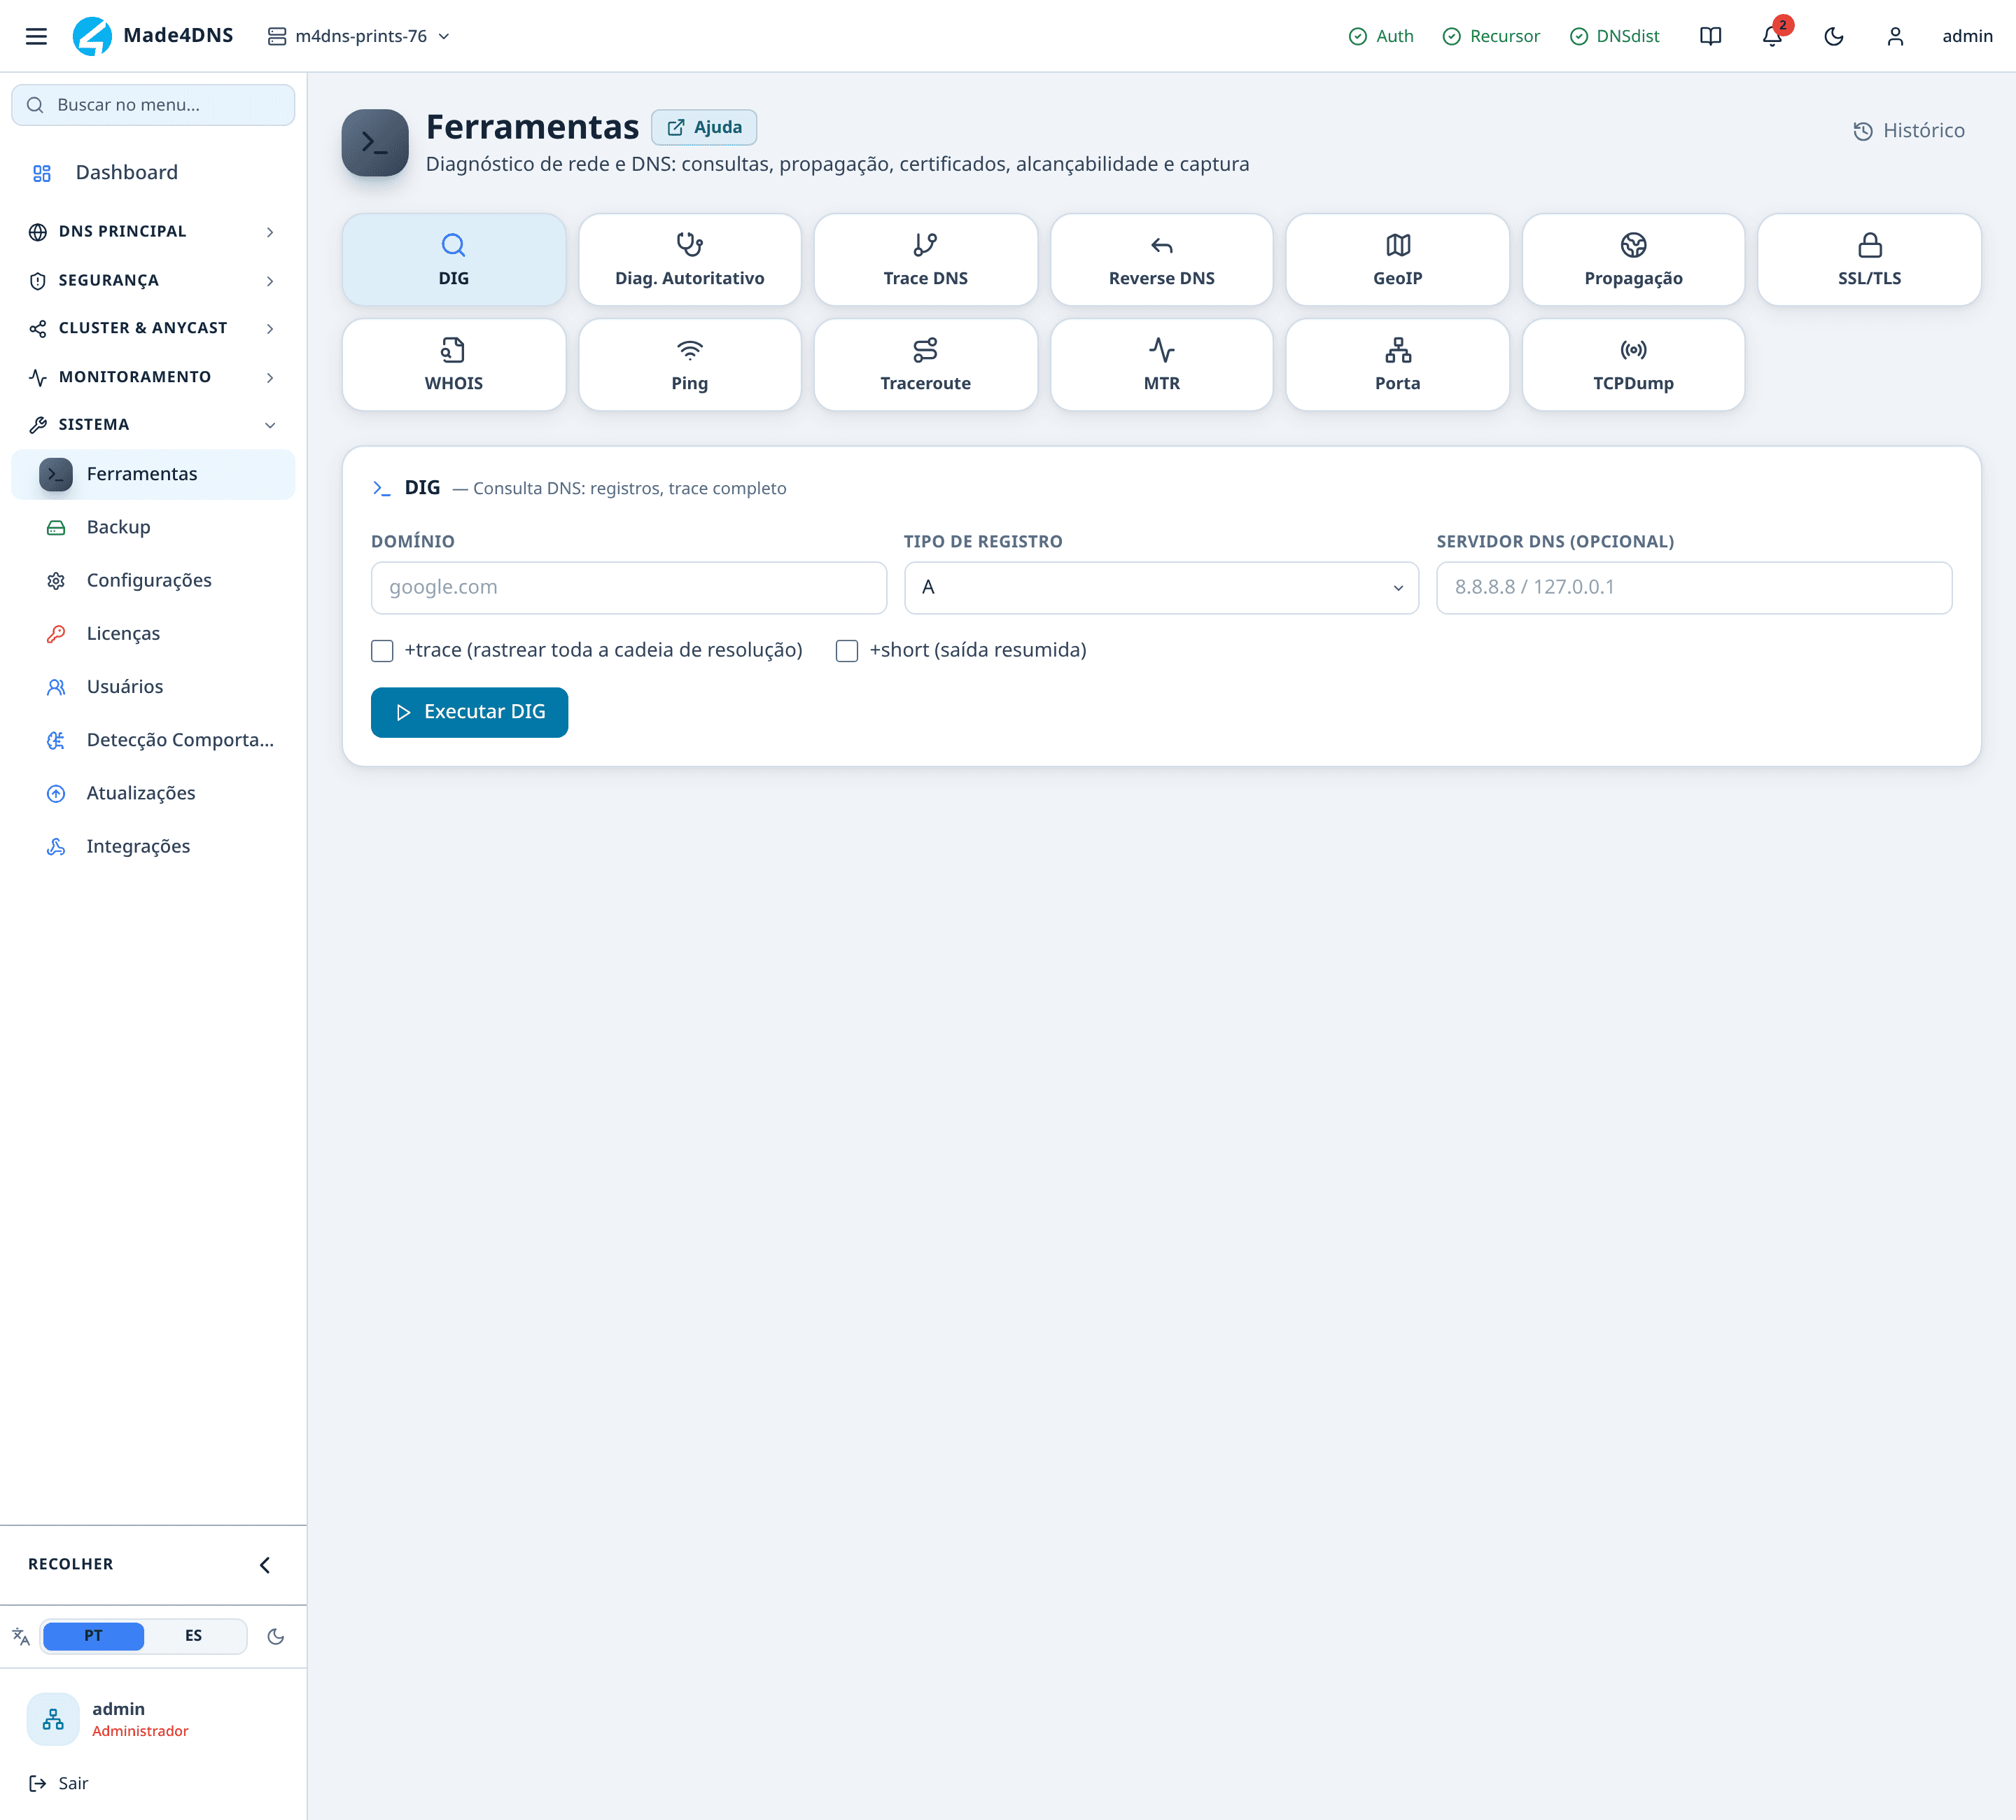Screen dimensions: 2016x1820
Task: Open Detecção Comportamental page
Action: click(x=153, y=740)
